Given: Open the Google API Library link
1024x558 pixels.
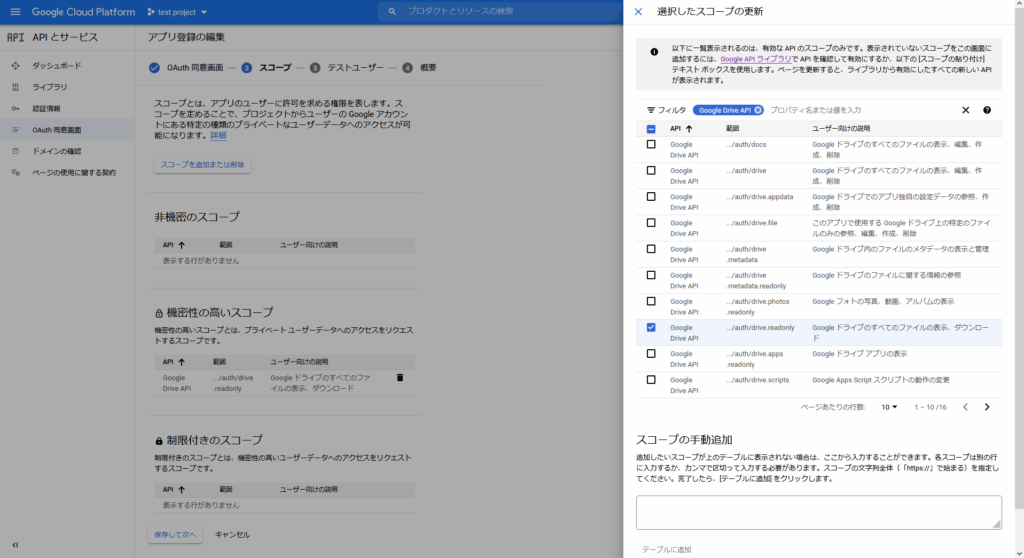Looking at the screenshot, I should (x=756, y=59).
